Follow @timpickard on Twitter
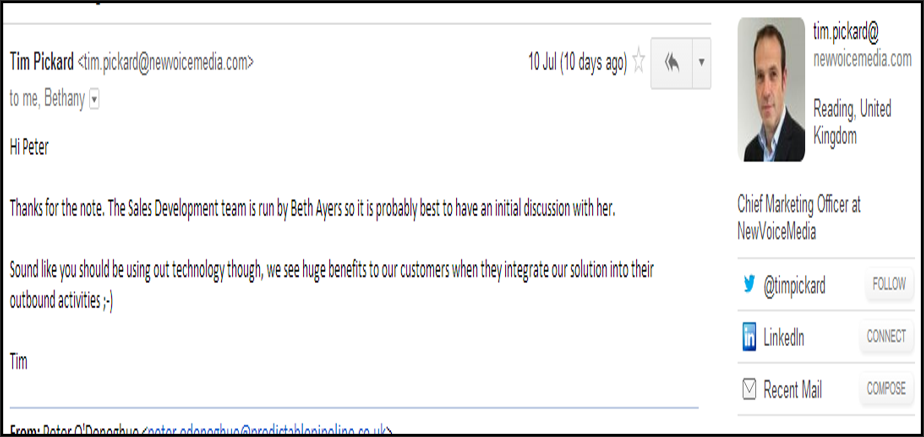Viewport: 924px width, 437px height. [889, 285]
